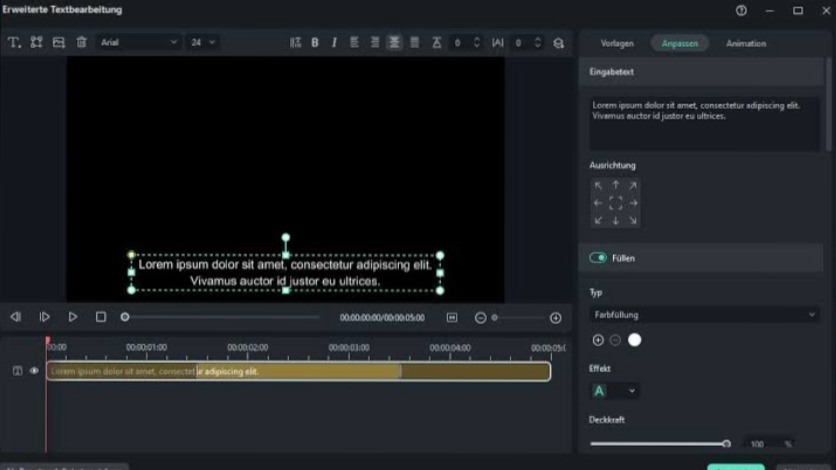Click the add image icon
836x470 pixels.
point(59,43)
